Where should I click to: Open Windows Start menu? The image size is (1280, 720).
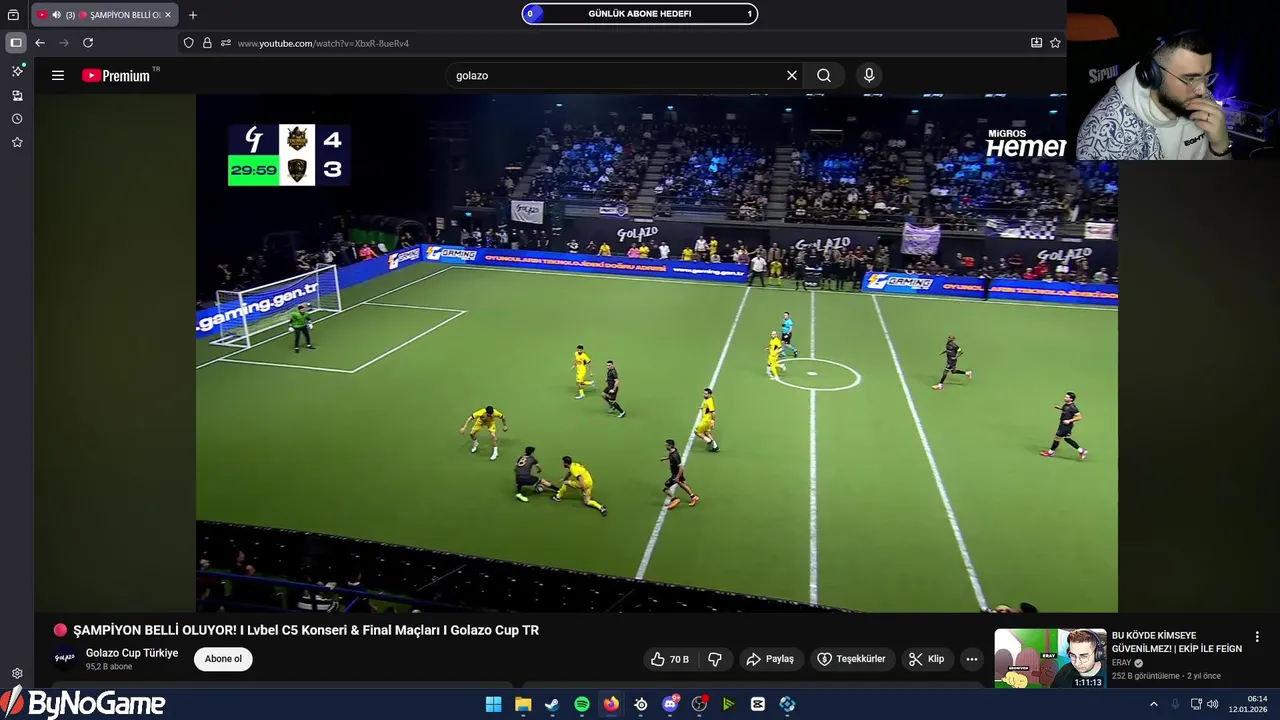coord(493,704)
